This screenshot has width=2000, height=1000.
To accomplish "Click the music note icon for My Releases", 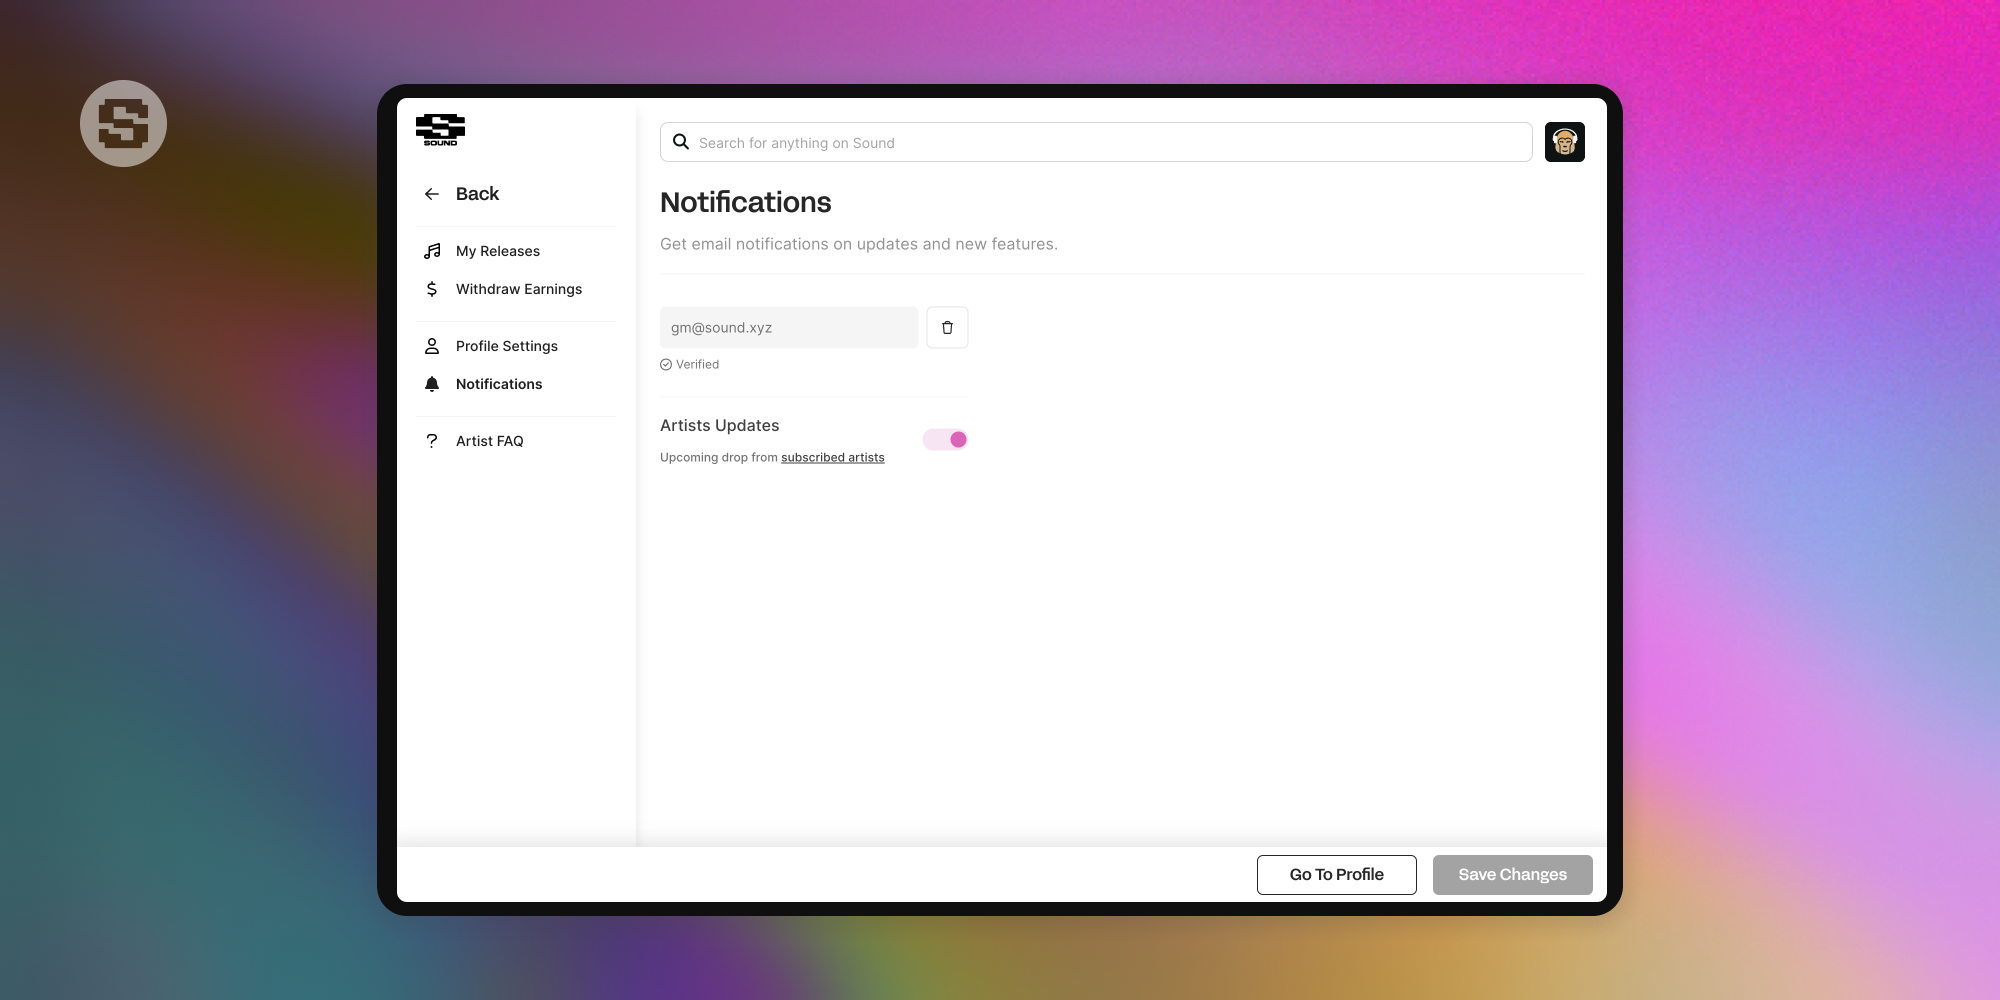I will click(x=432, y=251).
